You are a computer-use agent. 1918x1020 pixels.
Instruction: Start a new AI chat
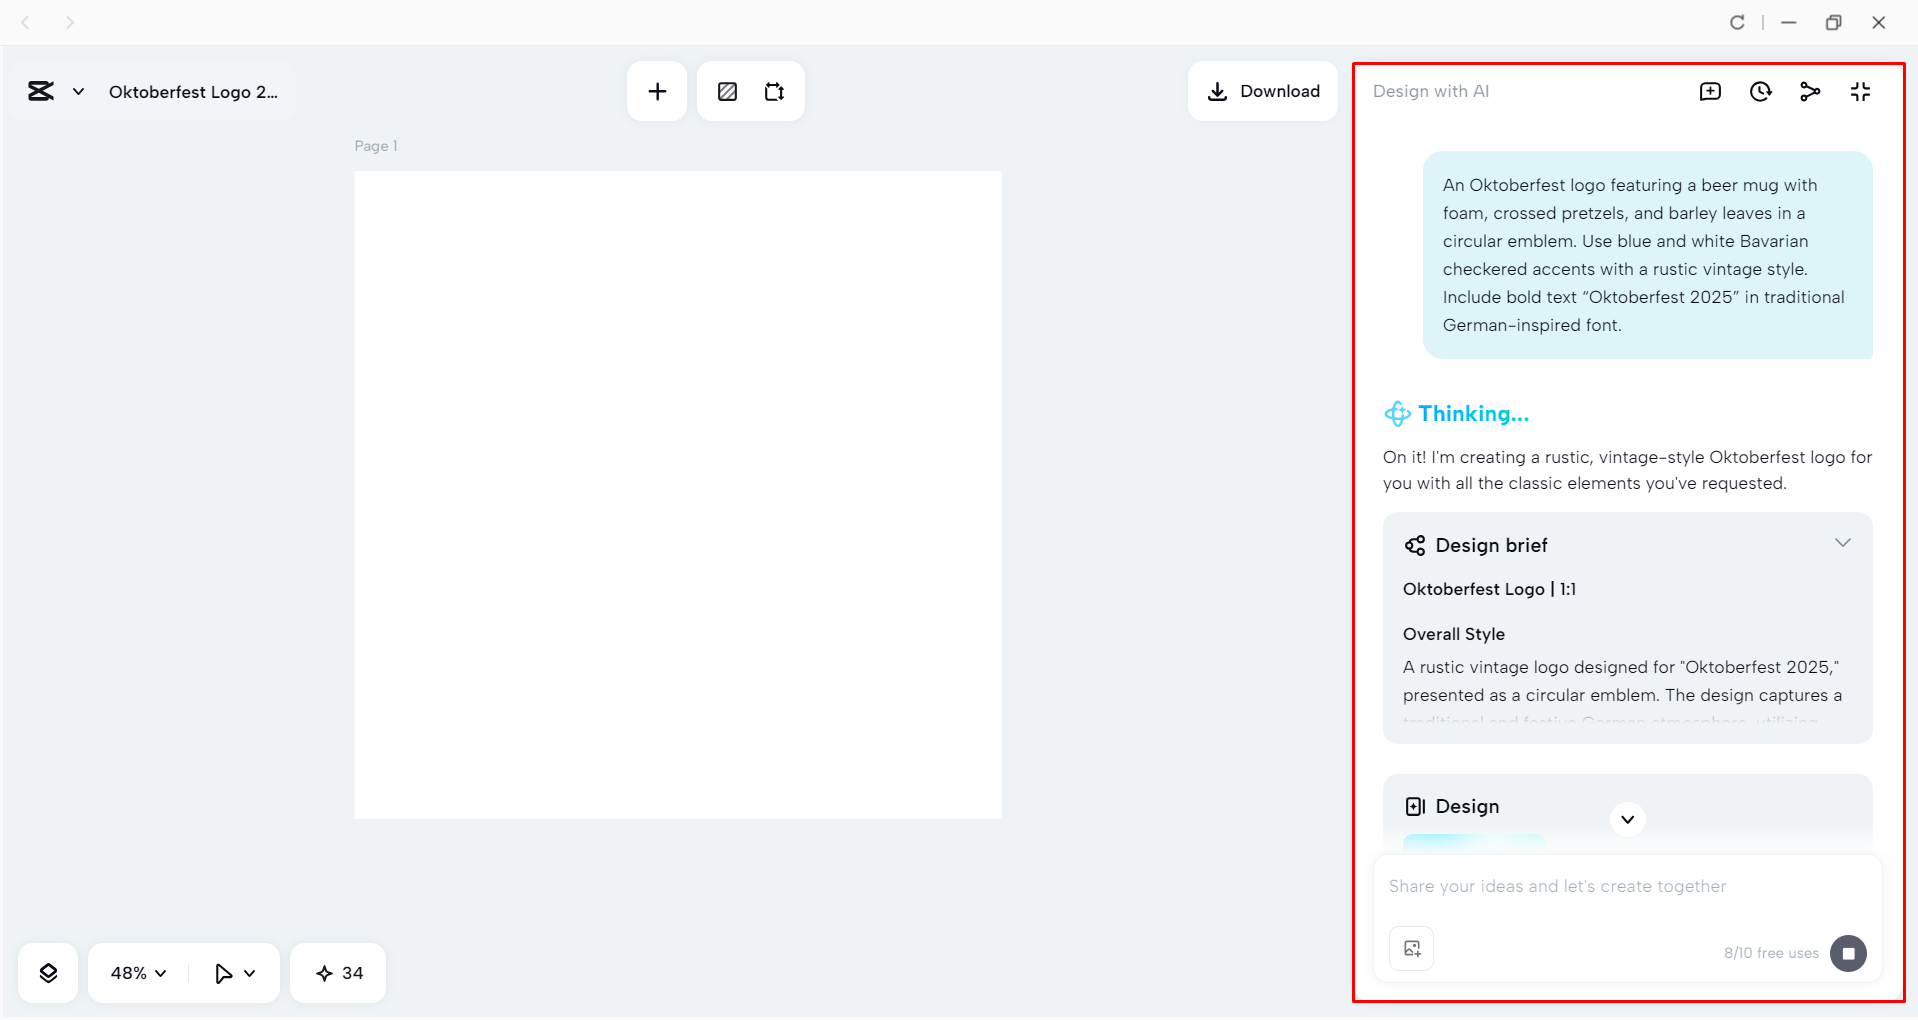coord(1710,92)
